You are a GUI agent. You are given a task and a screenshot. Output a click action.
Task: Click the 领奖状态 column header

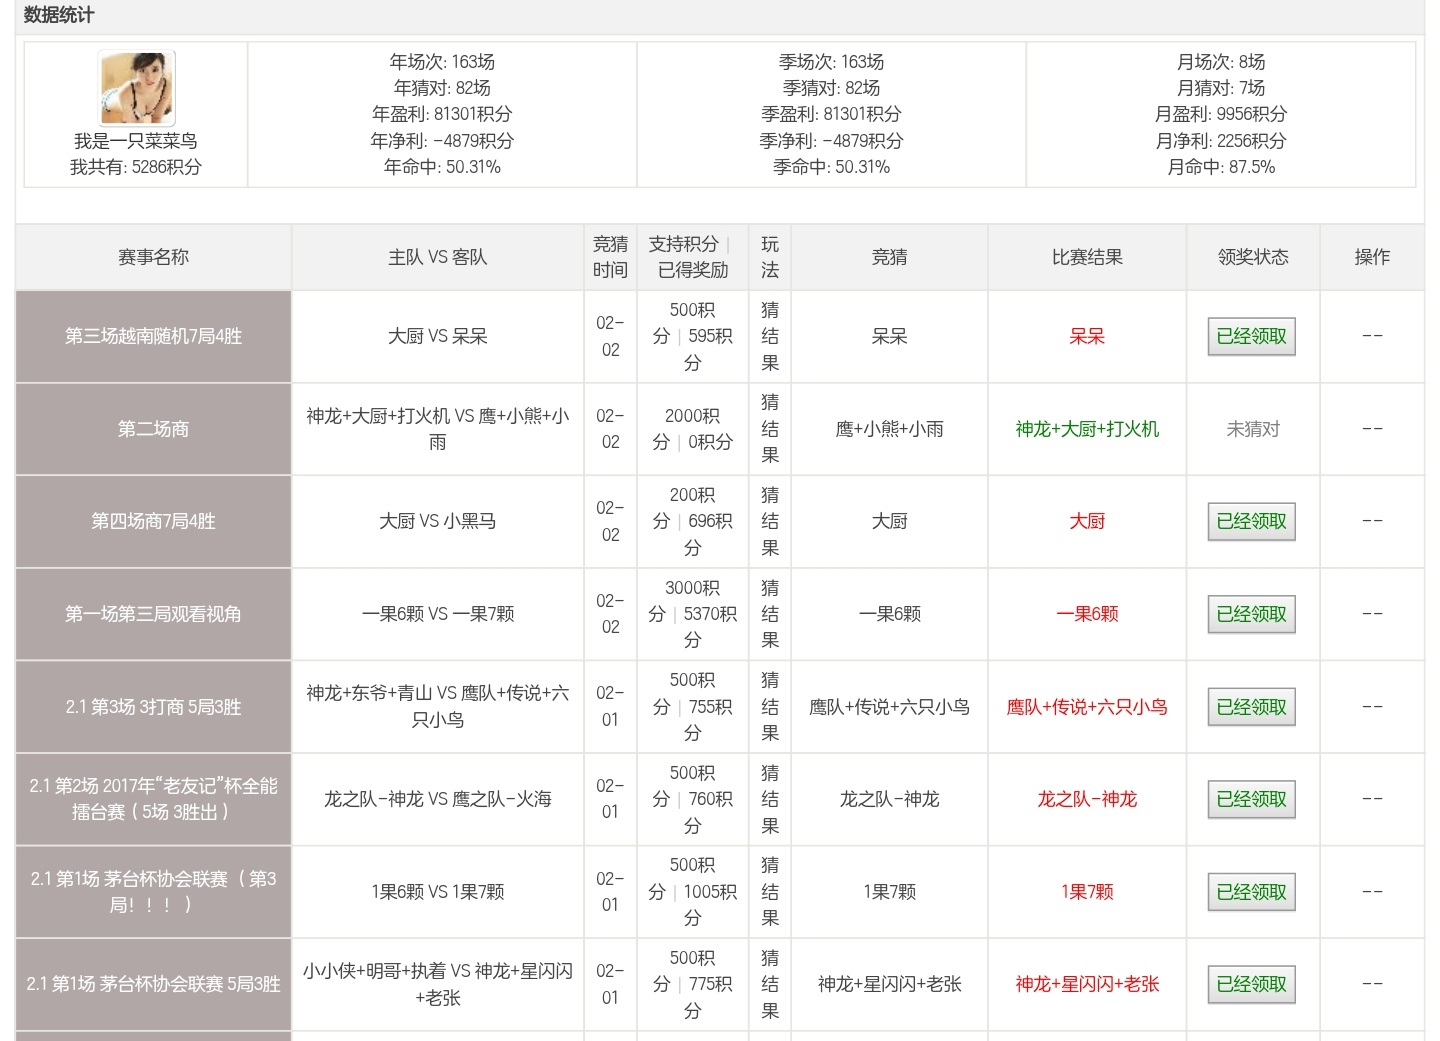click(x=1253, y=257)
